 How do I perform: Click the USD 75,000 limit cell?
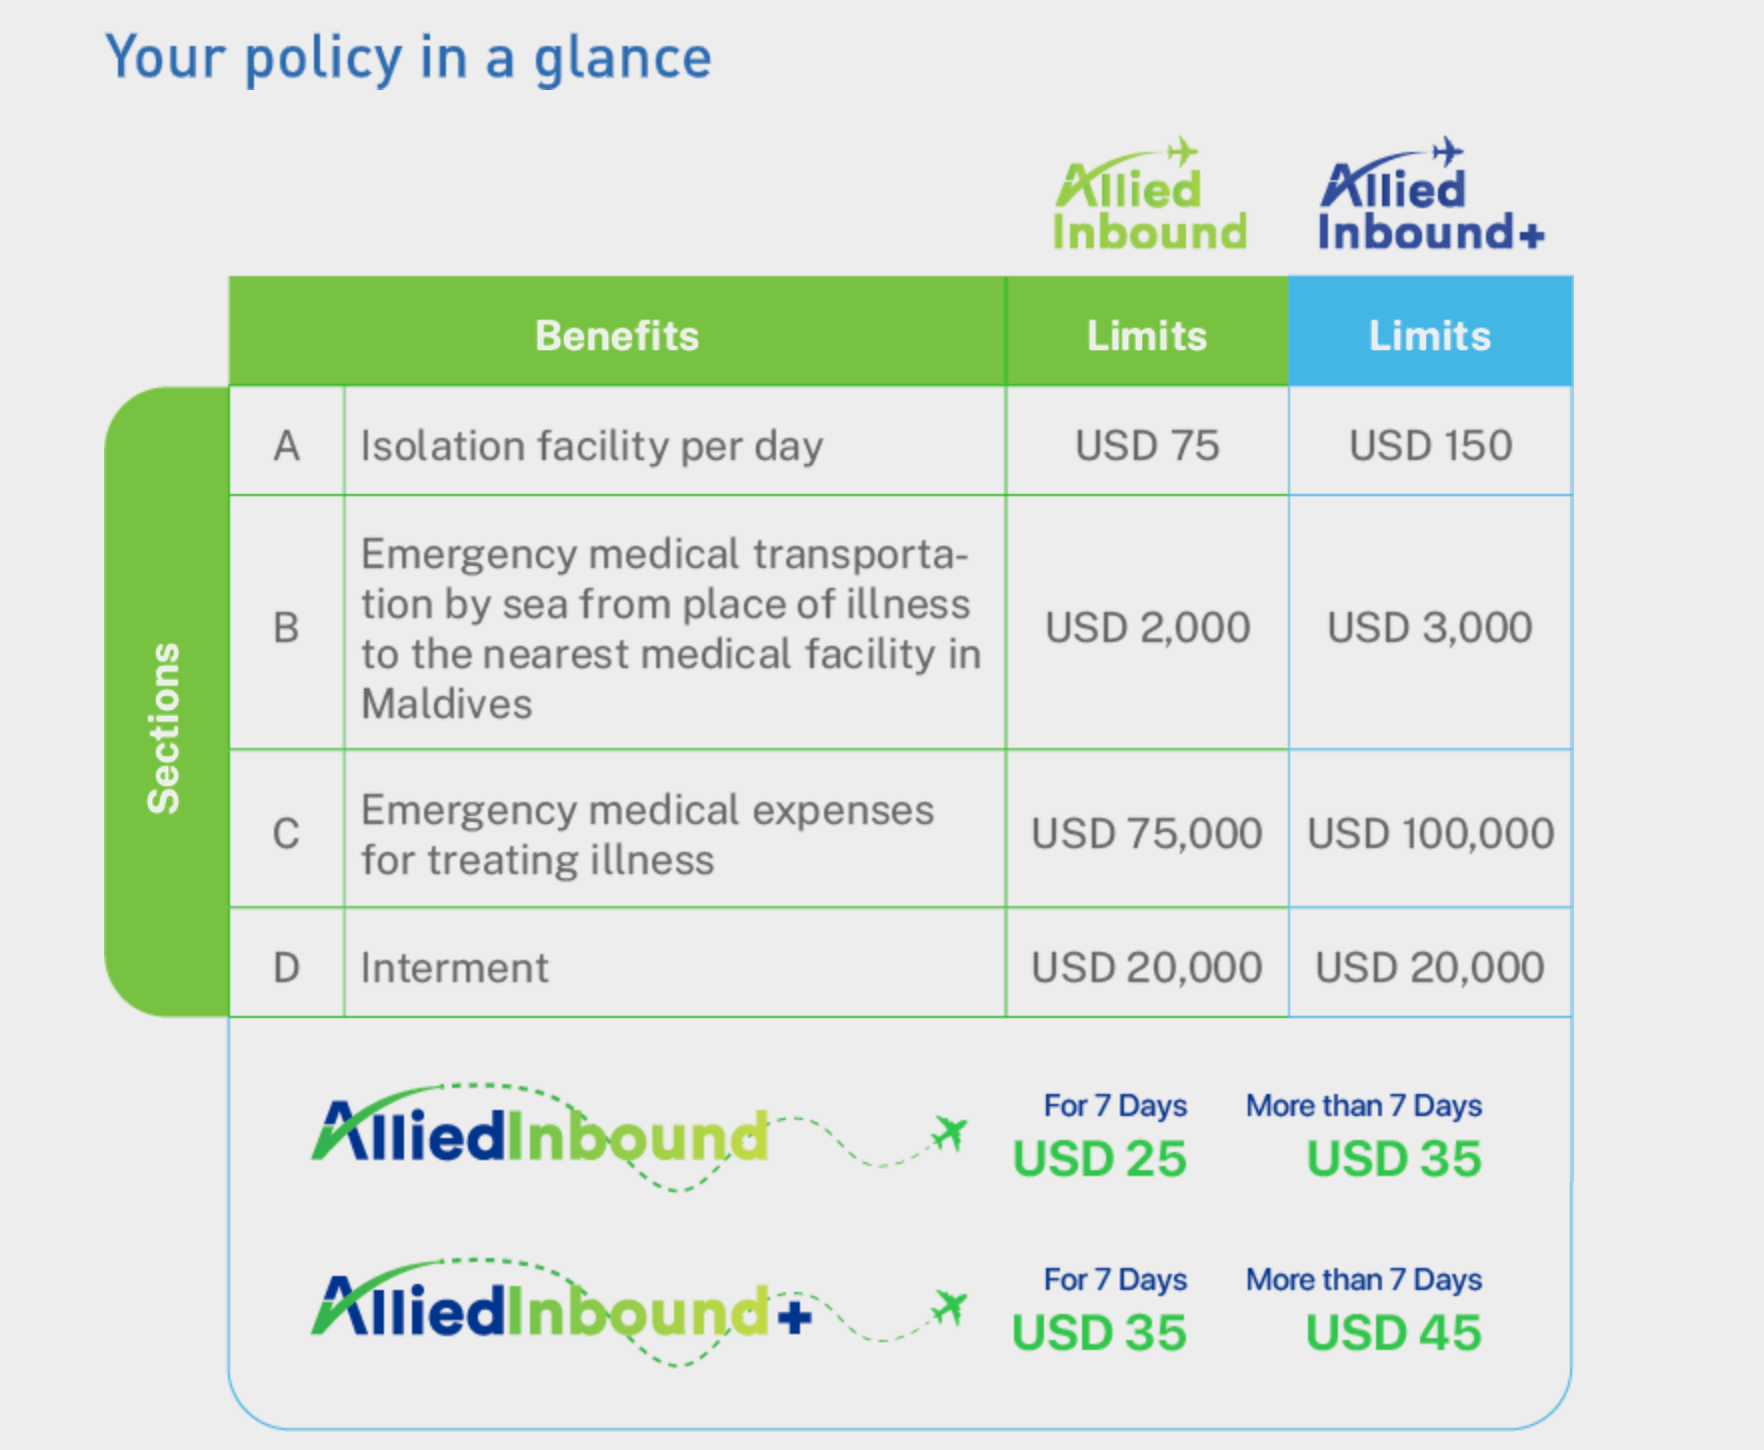(1146, 833)
